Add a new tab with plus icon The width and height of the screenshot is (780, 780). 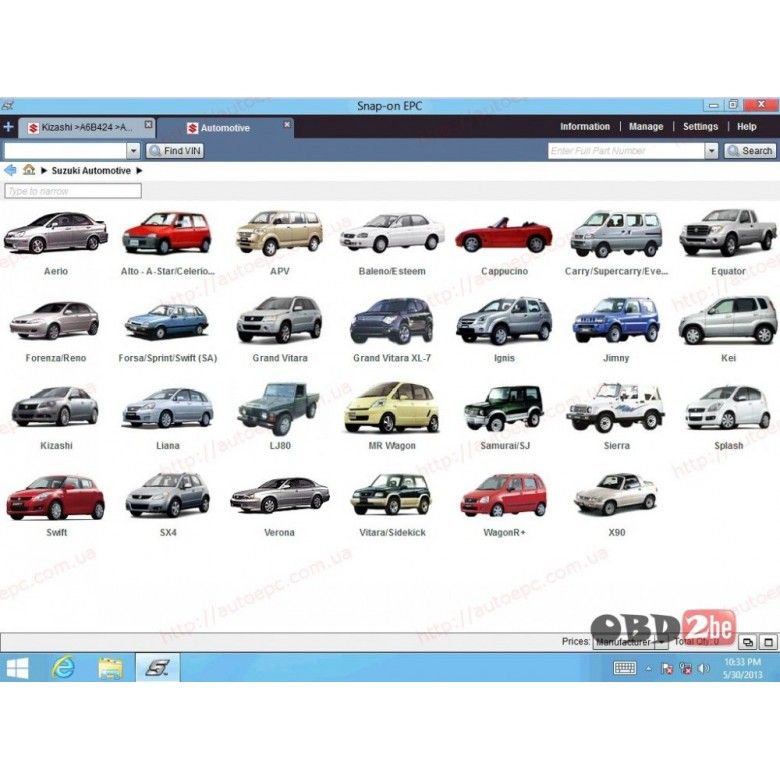click(8, 127)
